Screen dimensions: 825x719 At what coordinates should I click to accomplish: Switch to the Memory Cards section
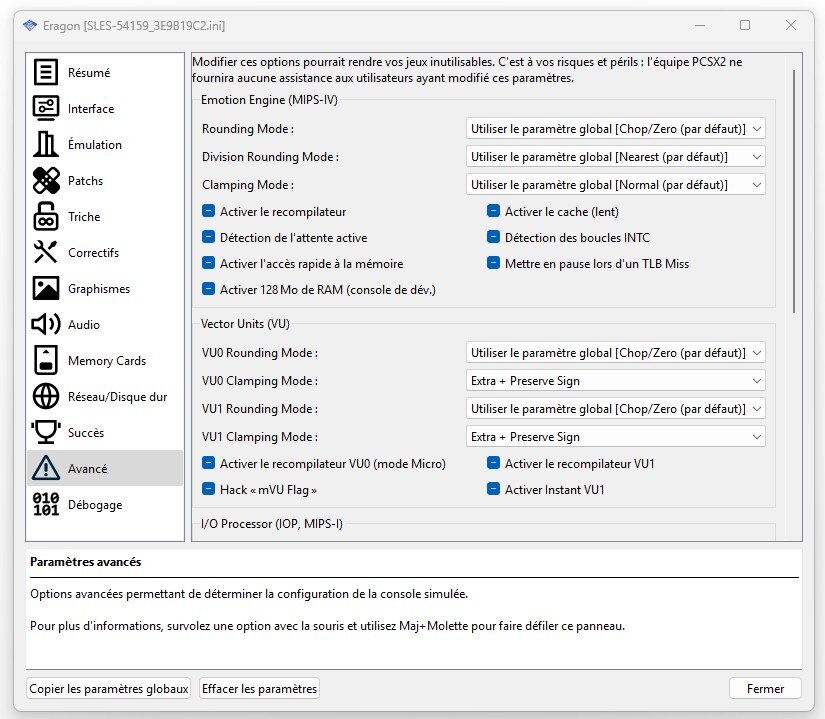point(105,361)
